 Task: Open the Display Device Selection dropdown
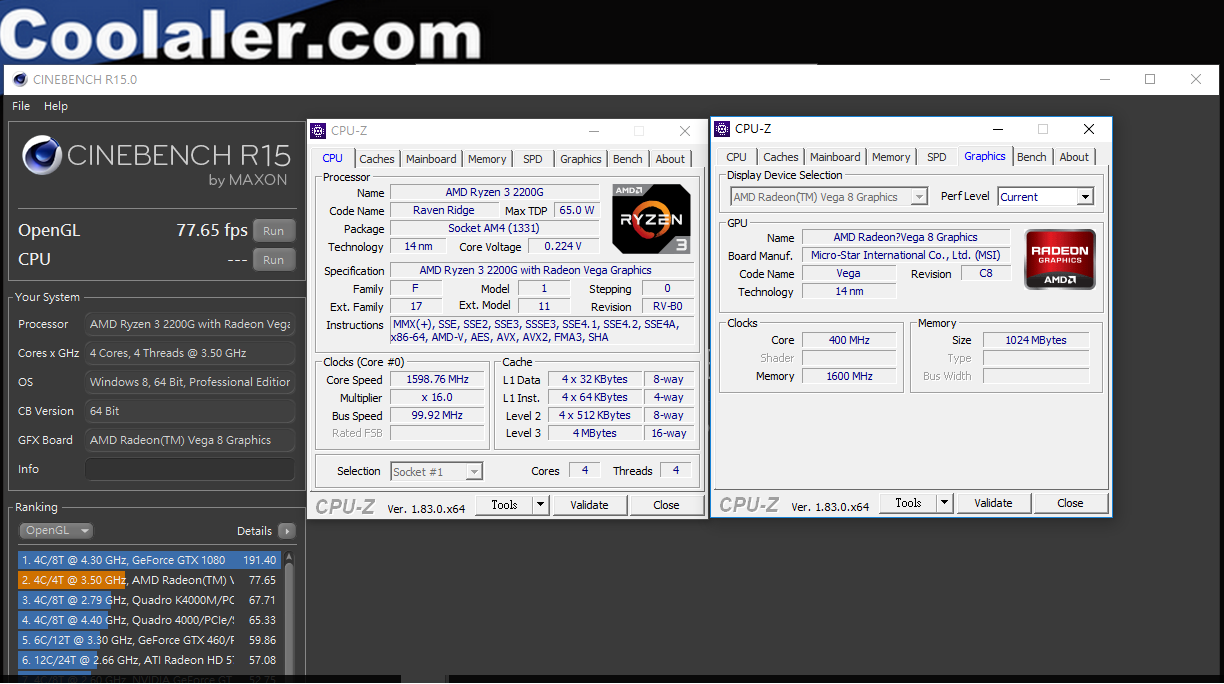[829, 197]
